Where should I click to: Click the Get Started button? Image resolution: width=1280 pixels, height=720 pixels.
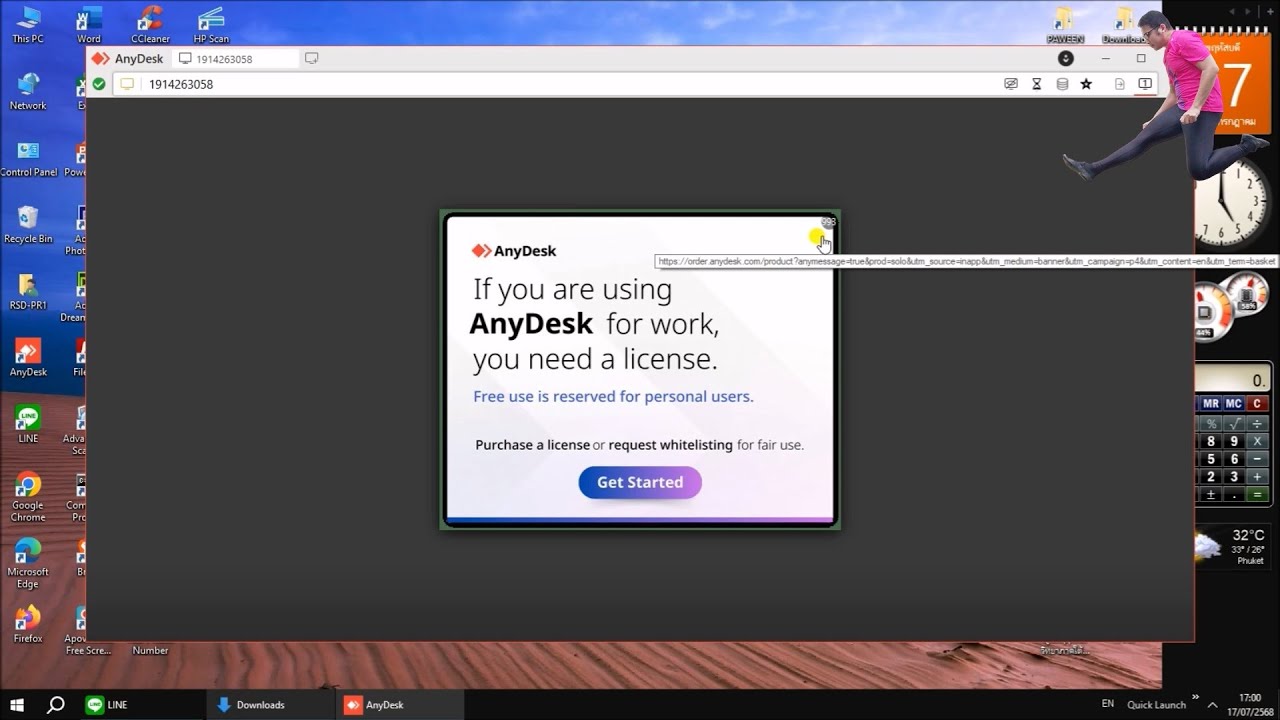[x=640, y=482]
